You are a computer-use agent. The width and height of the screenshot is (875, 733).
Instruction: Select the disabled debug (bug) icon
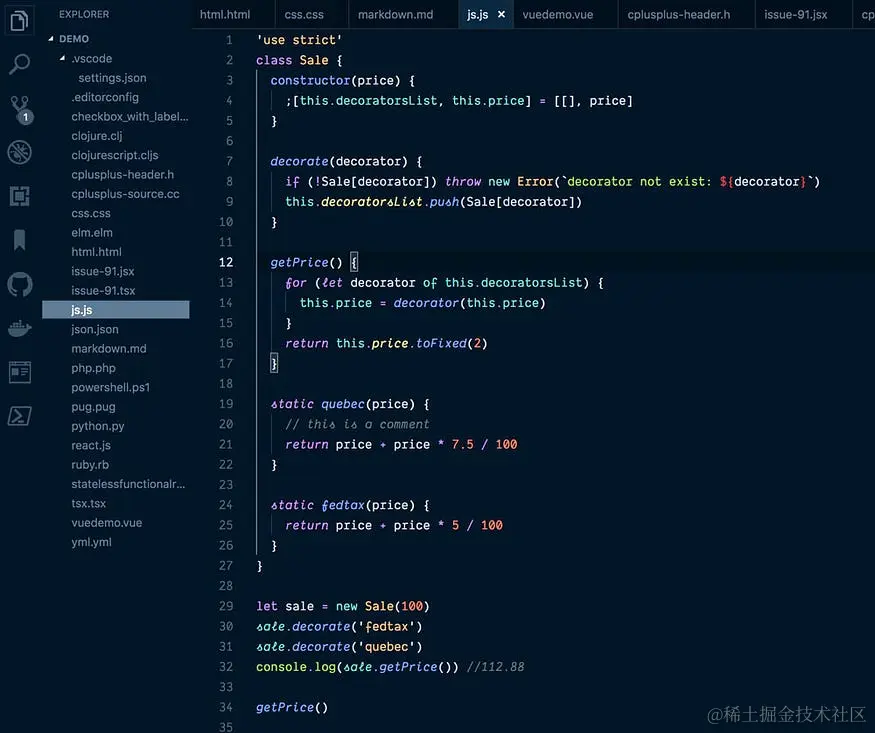pyautogui.click(x=20, y=153)
